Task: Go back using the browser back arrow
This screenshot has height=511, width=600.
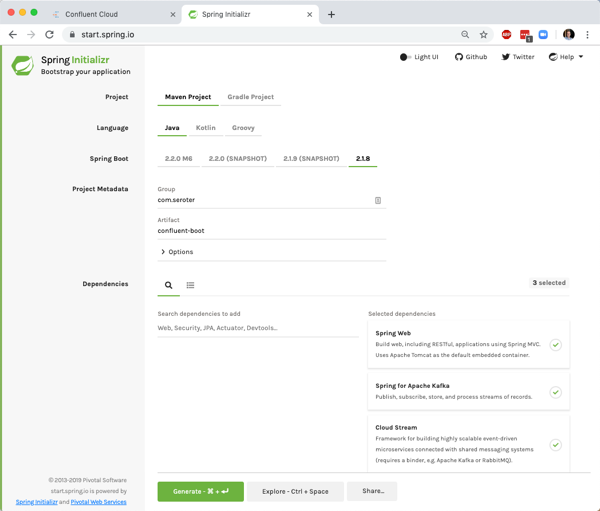Action: (x=13, y=35)
